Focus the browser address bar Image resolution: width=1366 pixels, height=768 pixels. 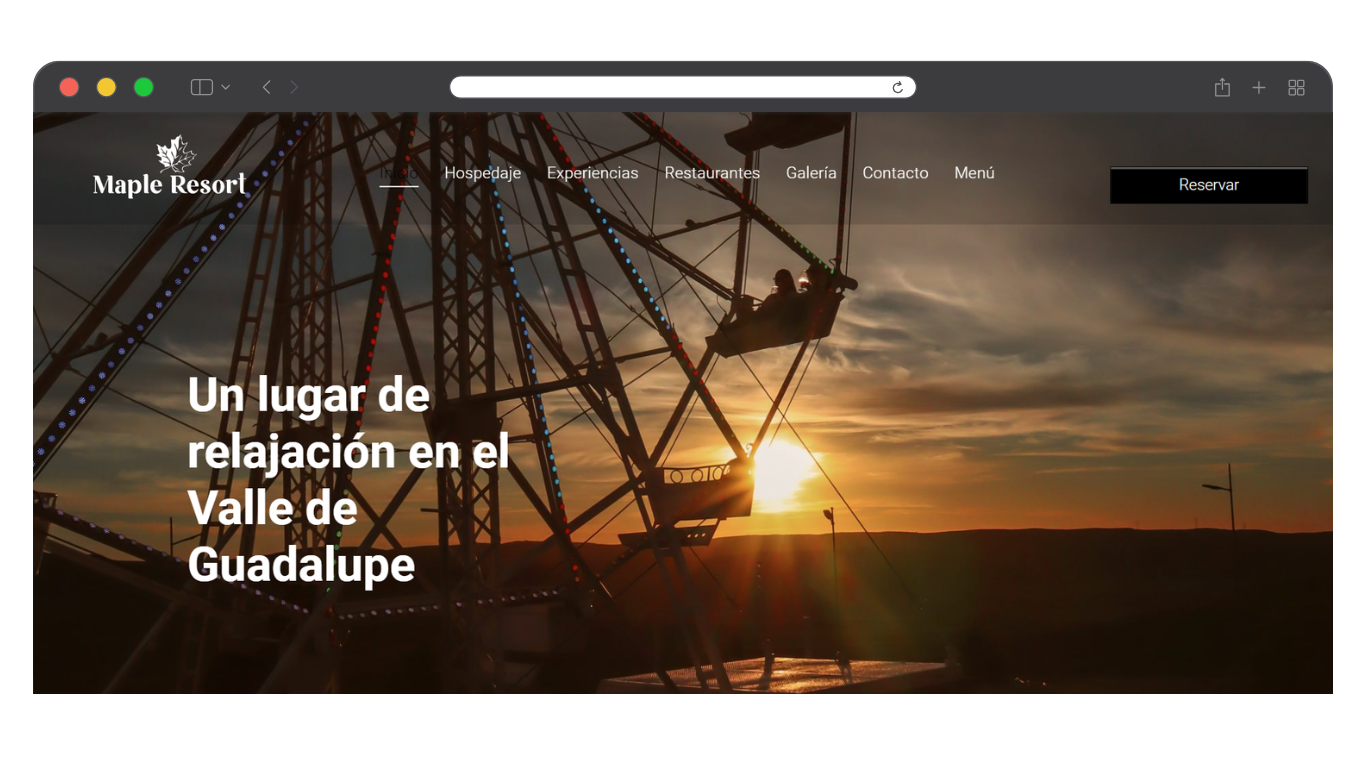683,88
